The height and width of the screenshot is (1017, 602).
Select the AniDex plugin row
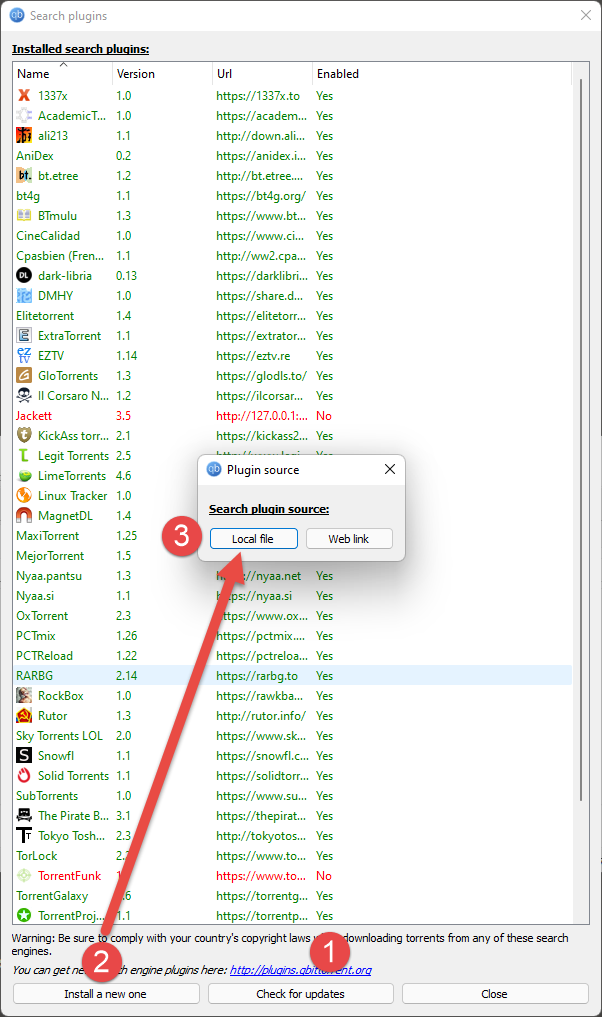pyautogui.click(x=292, y=156)
